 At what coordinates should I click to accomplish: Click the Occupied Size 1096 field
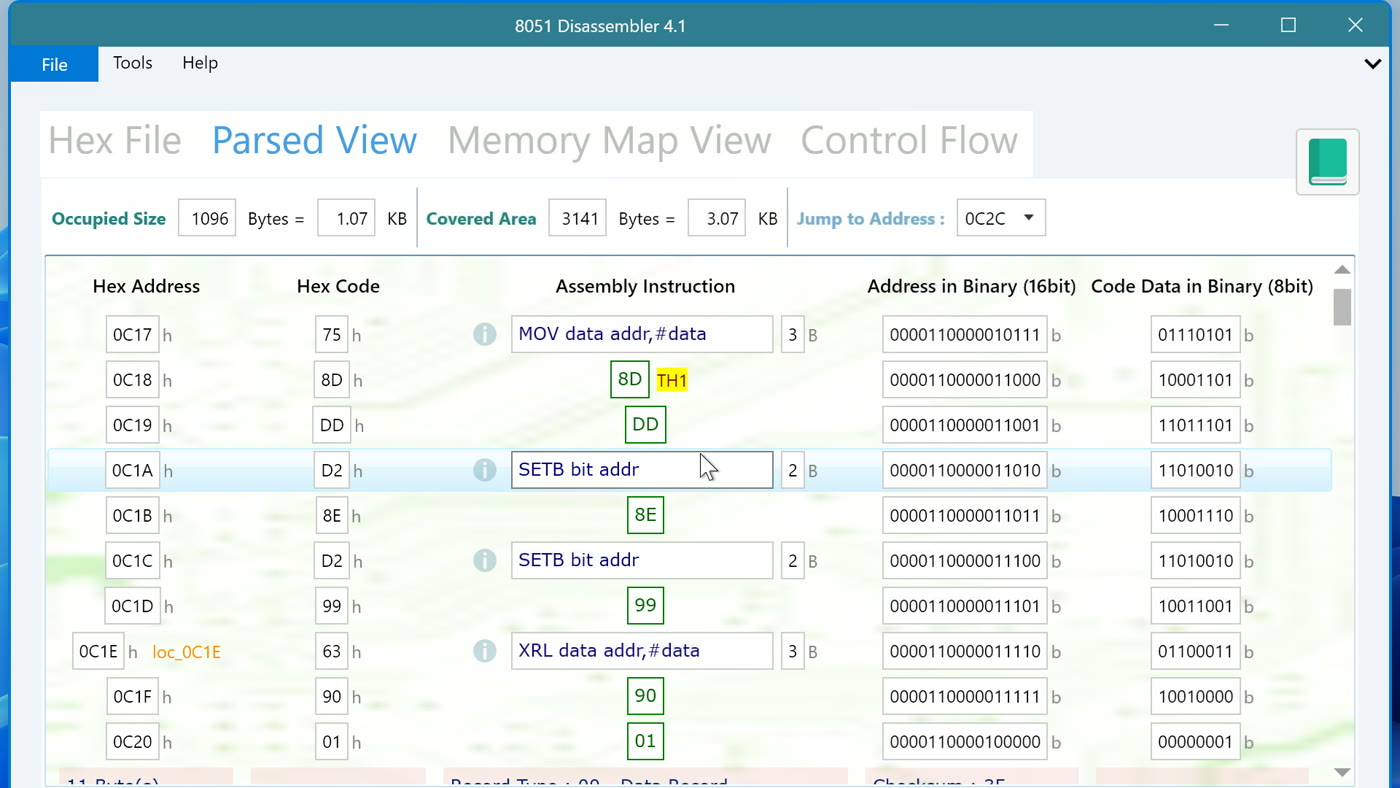click(x=207, y=218)
